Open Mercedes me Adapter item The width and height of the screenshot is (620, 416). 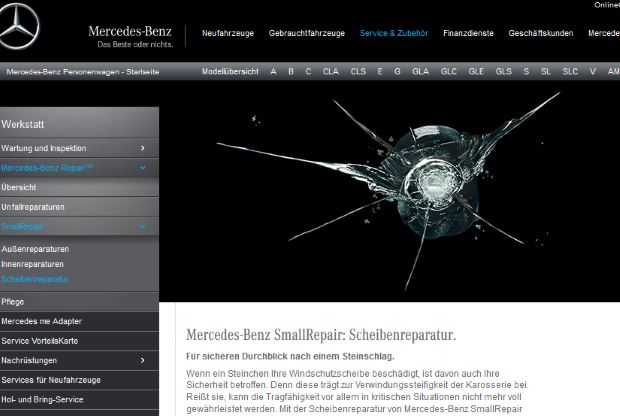point(79,321)
